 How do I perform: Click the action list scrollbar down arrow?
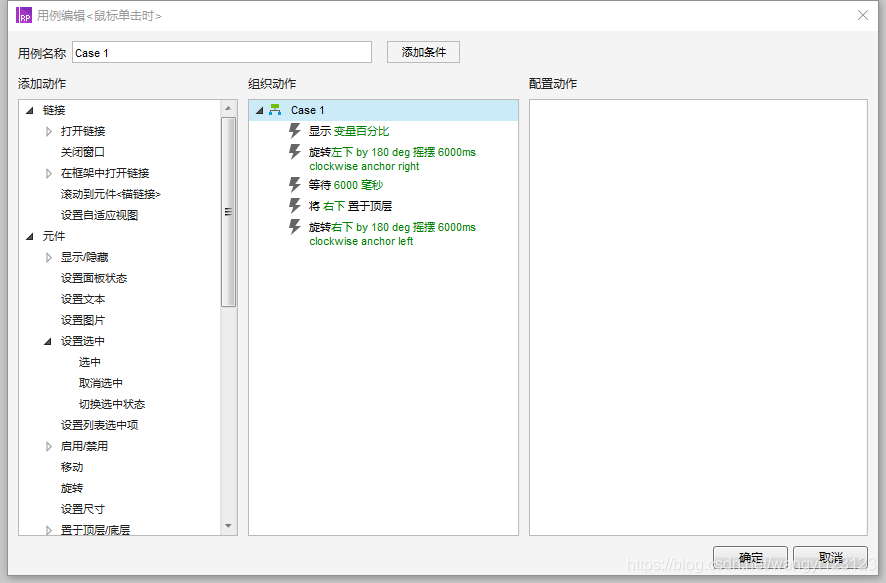(228, 526)
